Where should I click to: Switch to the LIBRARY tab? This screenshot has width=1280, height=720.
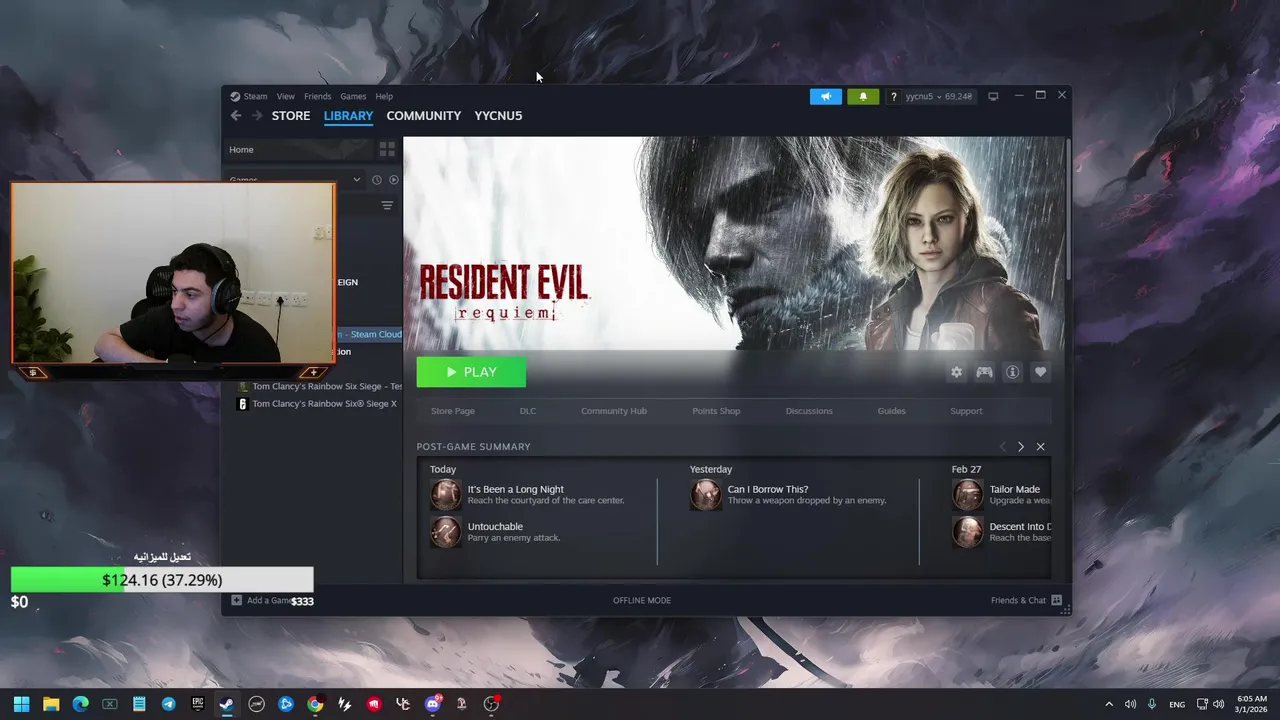348,116
